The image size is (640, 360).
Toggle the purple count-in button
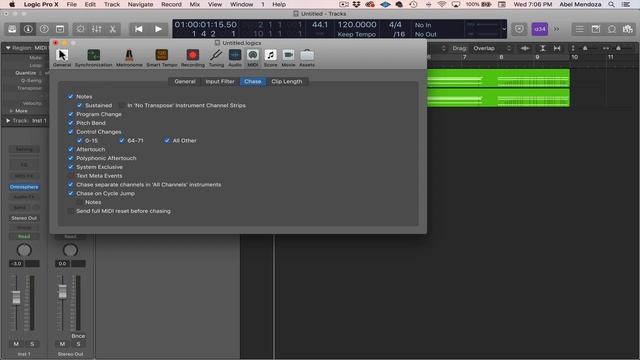click(540, 29)
